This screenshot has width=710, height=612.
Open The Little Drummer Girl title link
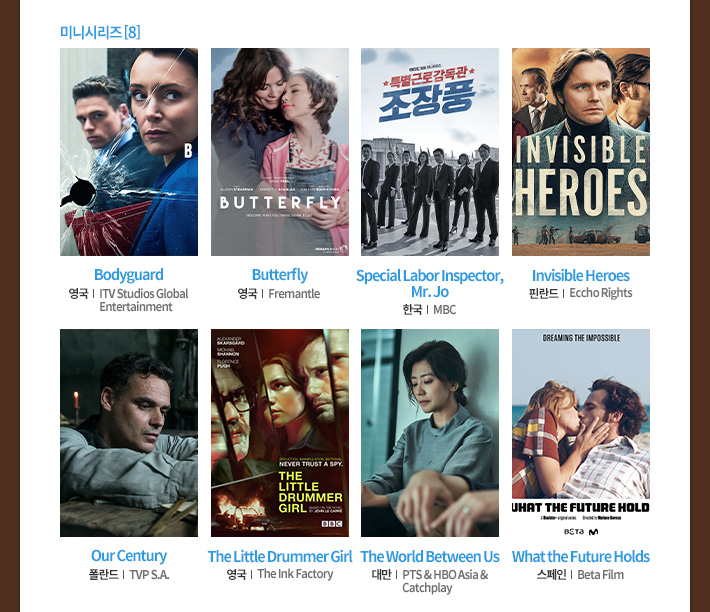click(280, 556)
